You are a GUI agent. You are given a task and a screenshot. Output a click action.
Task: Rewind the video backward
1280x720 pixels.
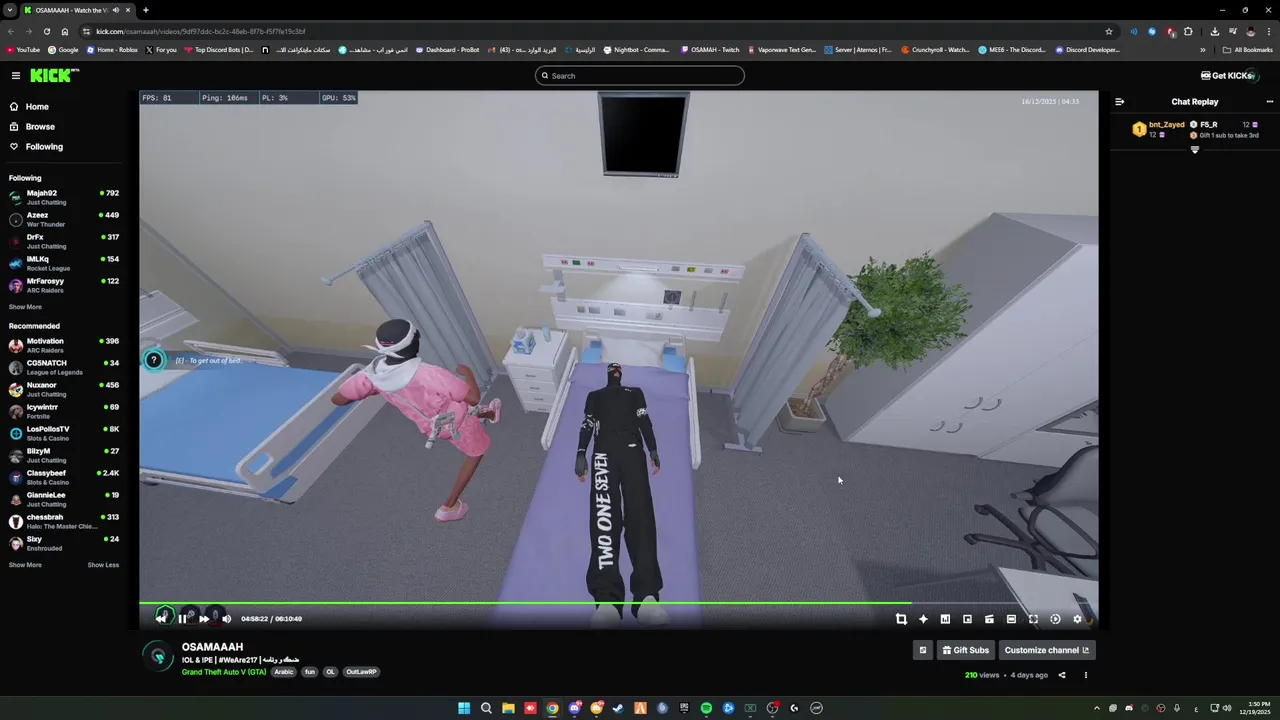161,619
